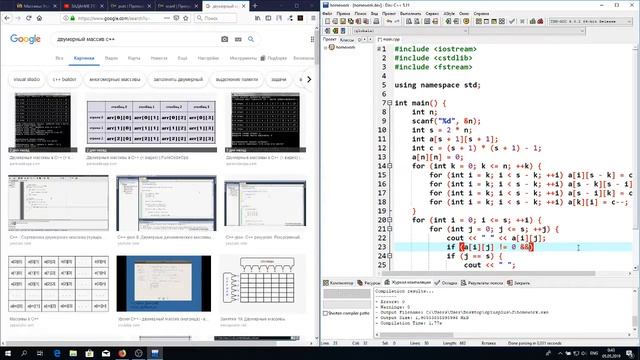Open the Firefox Library icon
The height and width of the screenshot is (360, 640).
point(258,18)
